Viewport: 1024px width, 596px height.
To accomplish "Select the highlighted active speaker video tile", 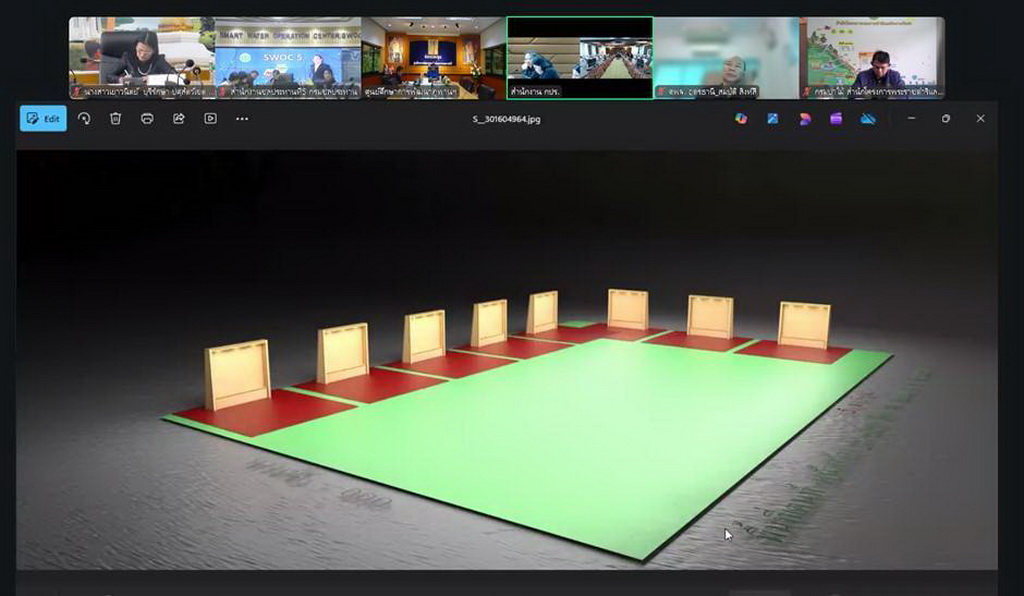I will tap(580, 57).
